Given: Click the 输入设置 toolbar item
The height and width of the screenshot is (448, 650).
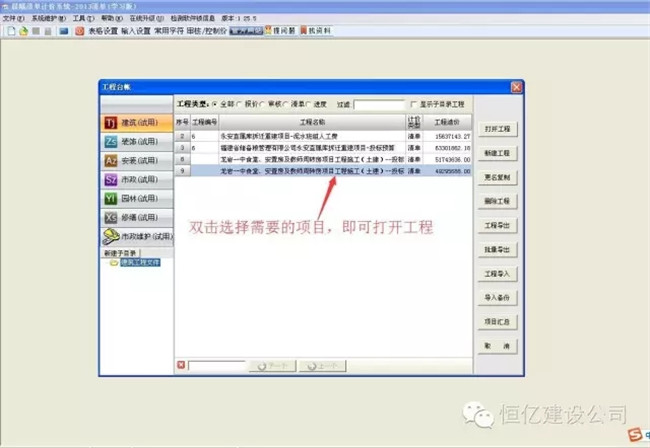Looking at the screenshot, I should (136, 31).
